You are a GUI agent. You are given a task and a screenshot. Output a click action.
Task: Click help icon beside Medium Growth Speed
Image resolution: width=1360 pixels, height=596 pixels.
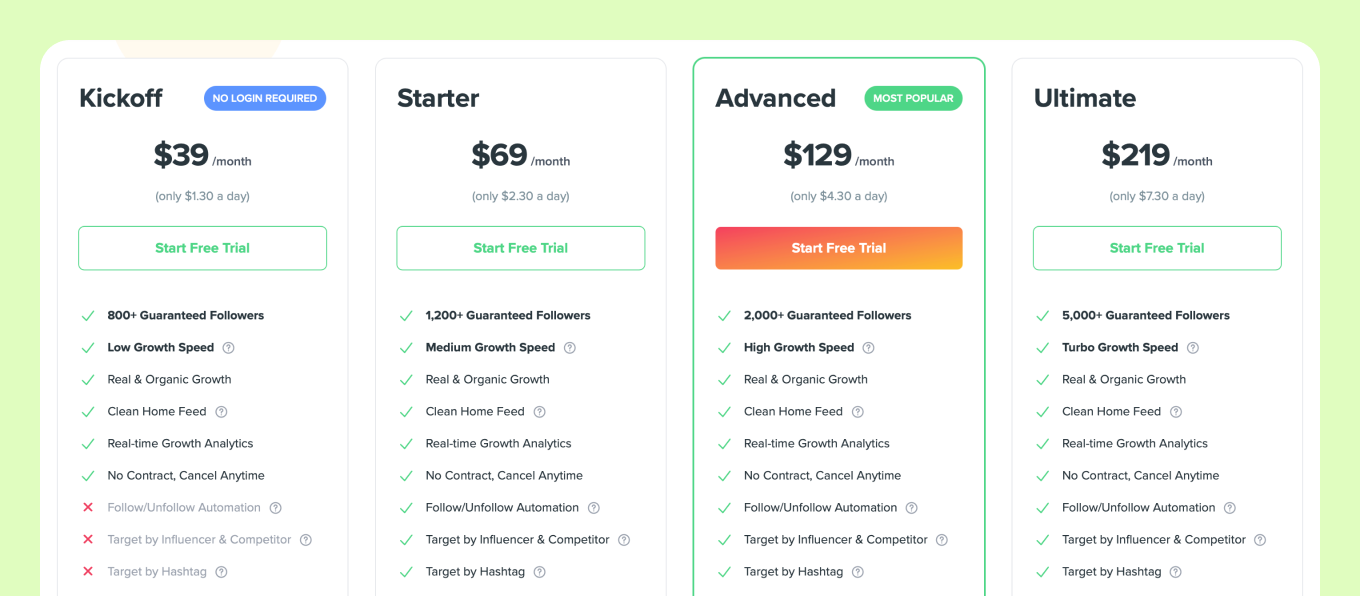[x=569, y=348]
